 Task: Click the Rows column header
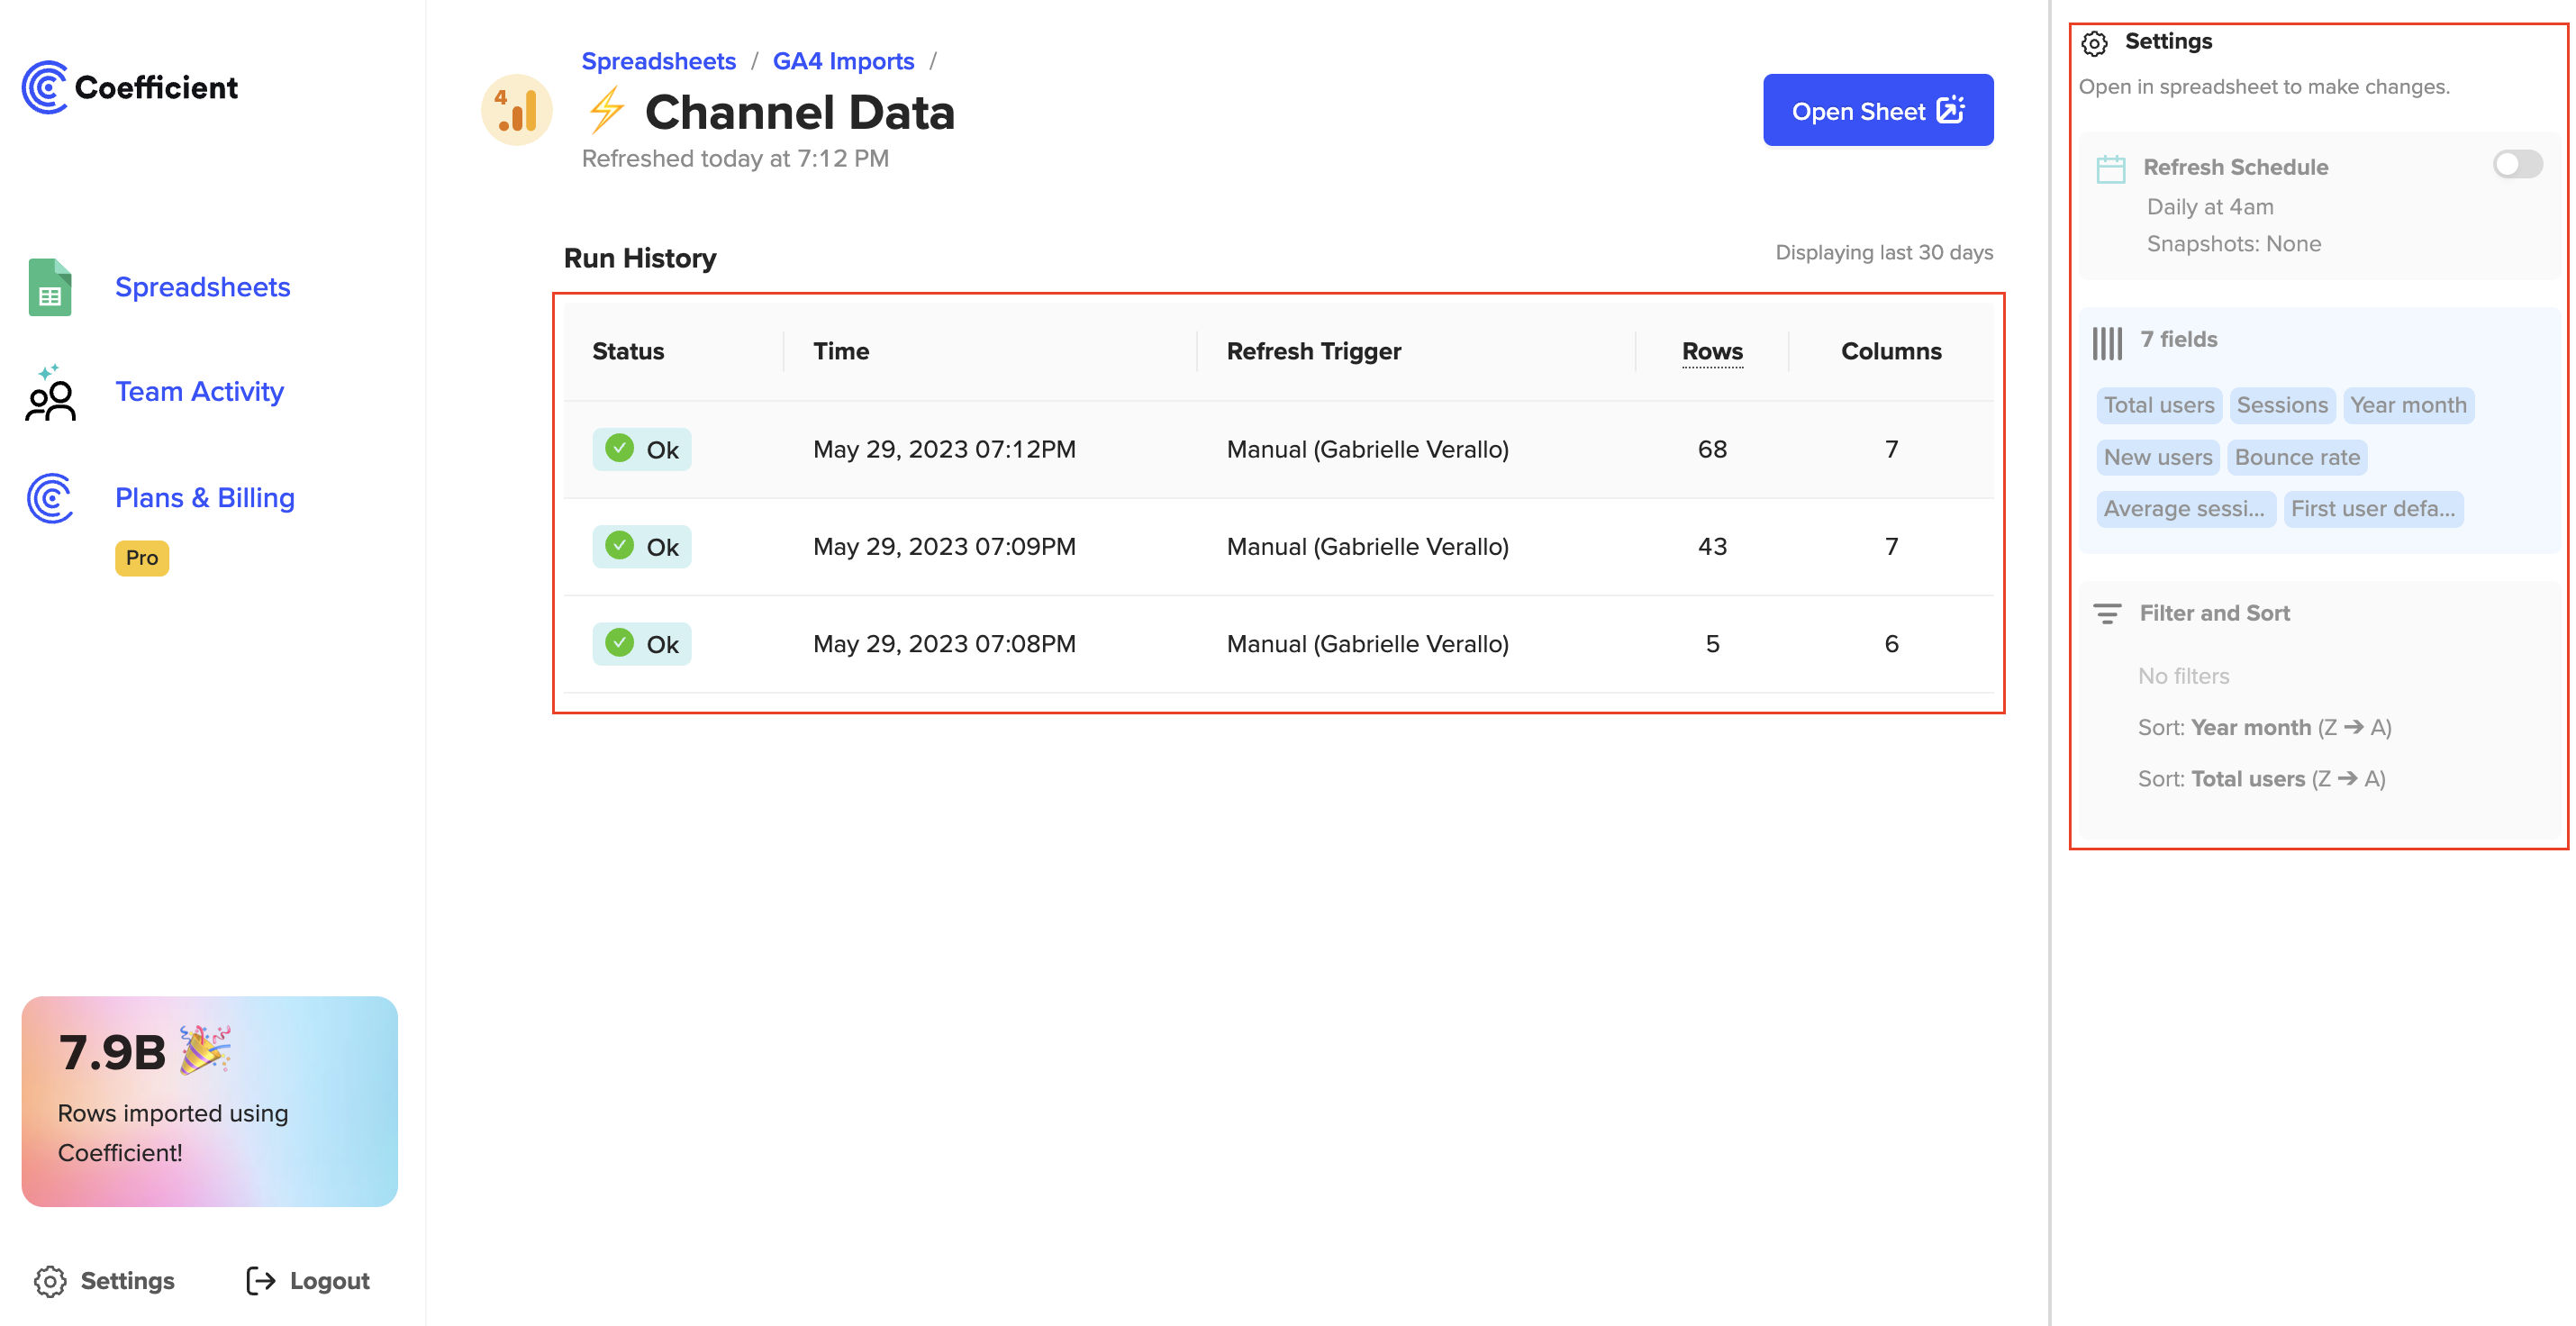click(1711, 351)
